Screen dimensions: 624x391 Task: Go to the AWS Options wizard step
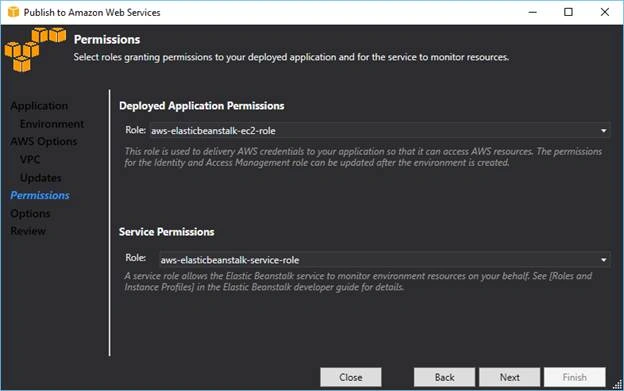[x=44, y=142]
